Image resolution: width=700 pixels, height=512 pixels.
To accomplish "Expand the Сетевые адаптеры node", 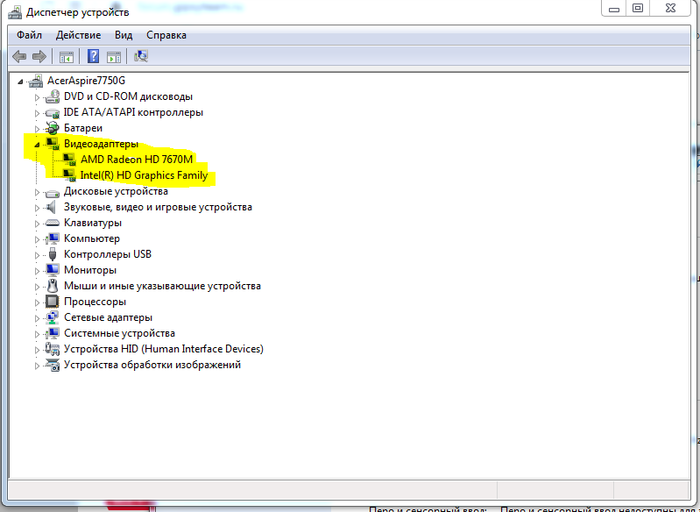I will click(38, 318).
